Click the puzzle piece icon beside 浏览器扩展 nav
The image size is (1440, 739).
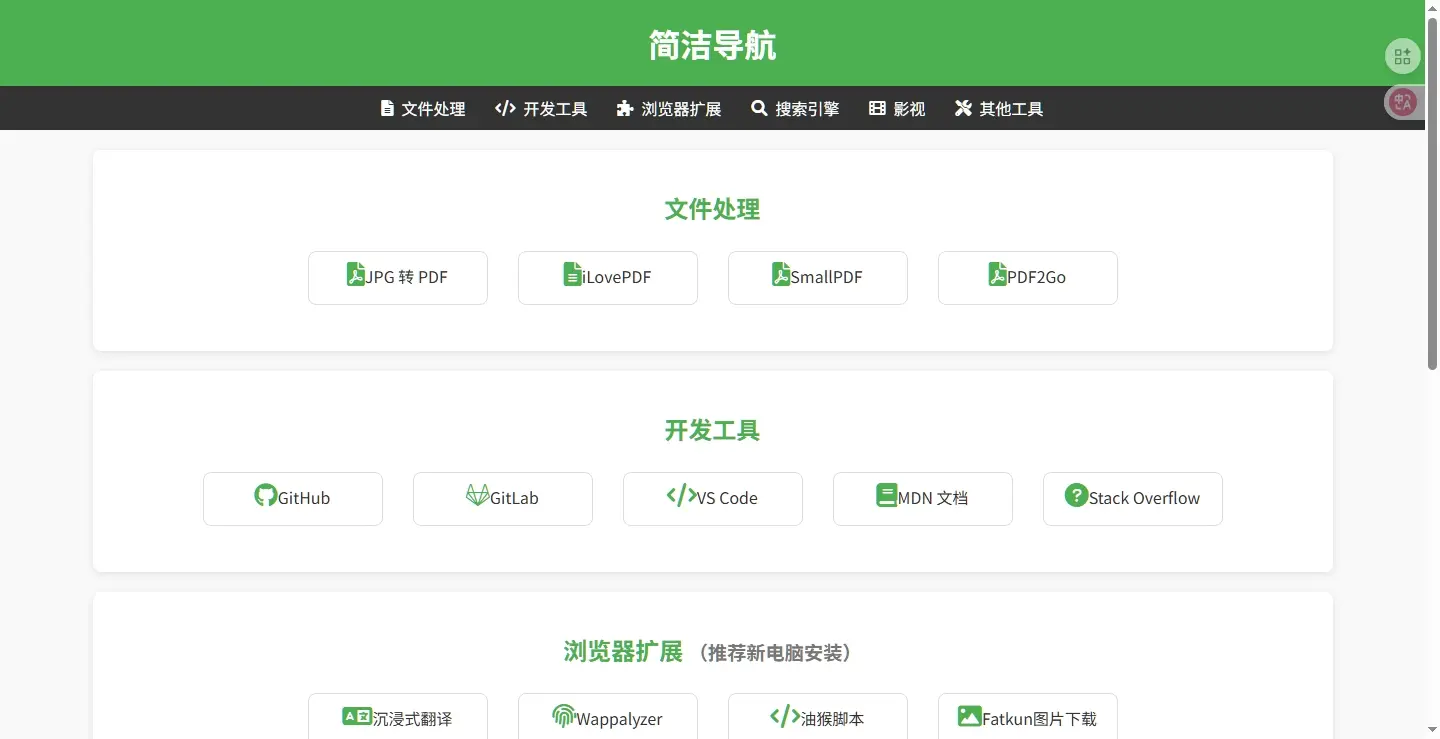pyautogui.click(x=625, y=108)
